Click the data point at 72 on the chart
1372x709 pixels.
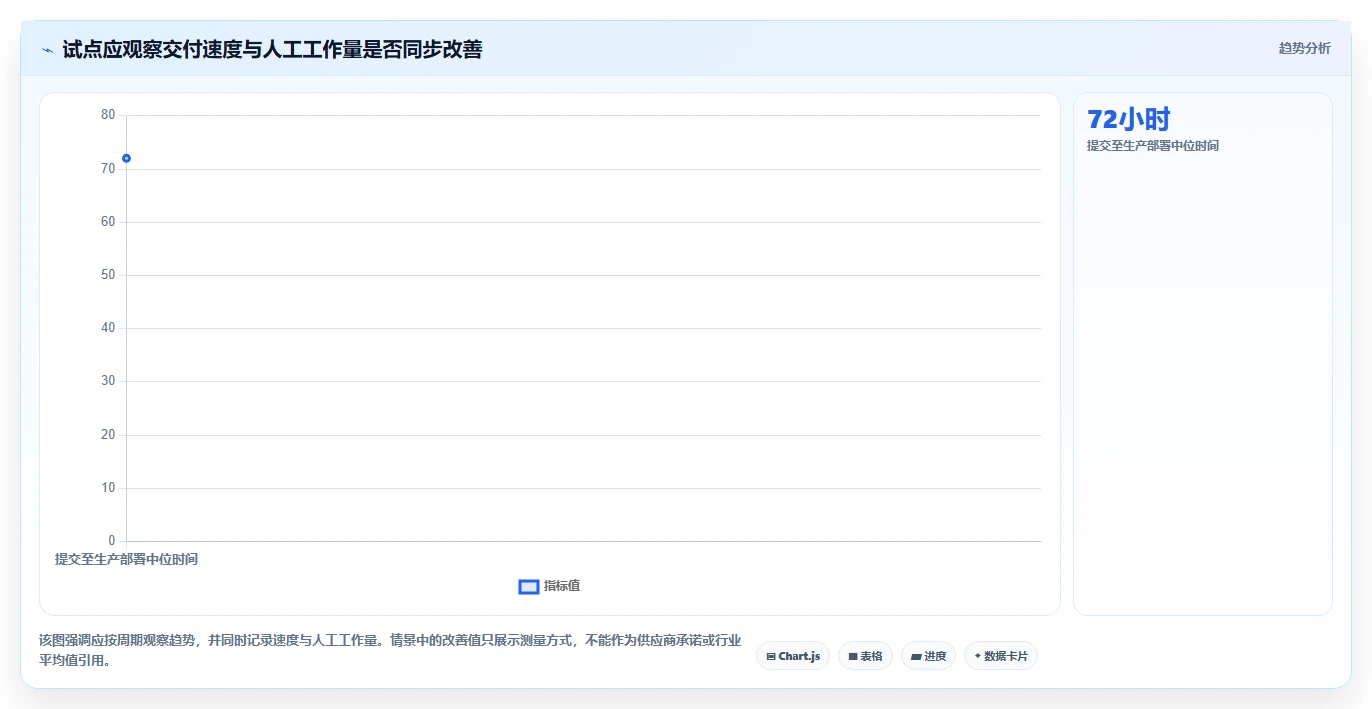(126, 158)
